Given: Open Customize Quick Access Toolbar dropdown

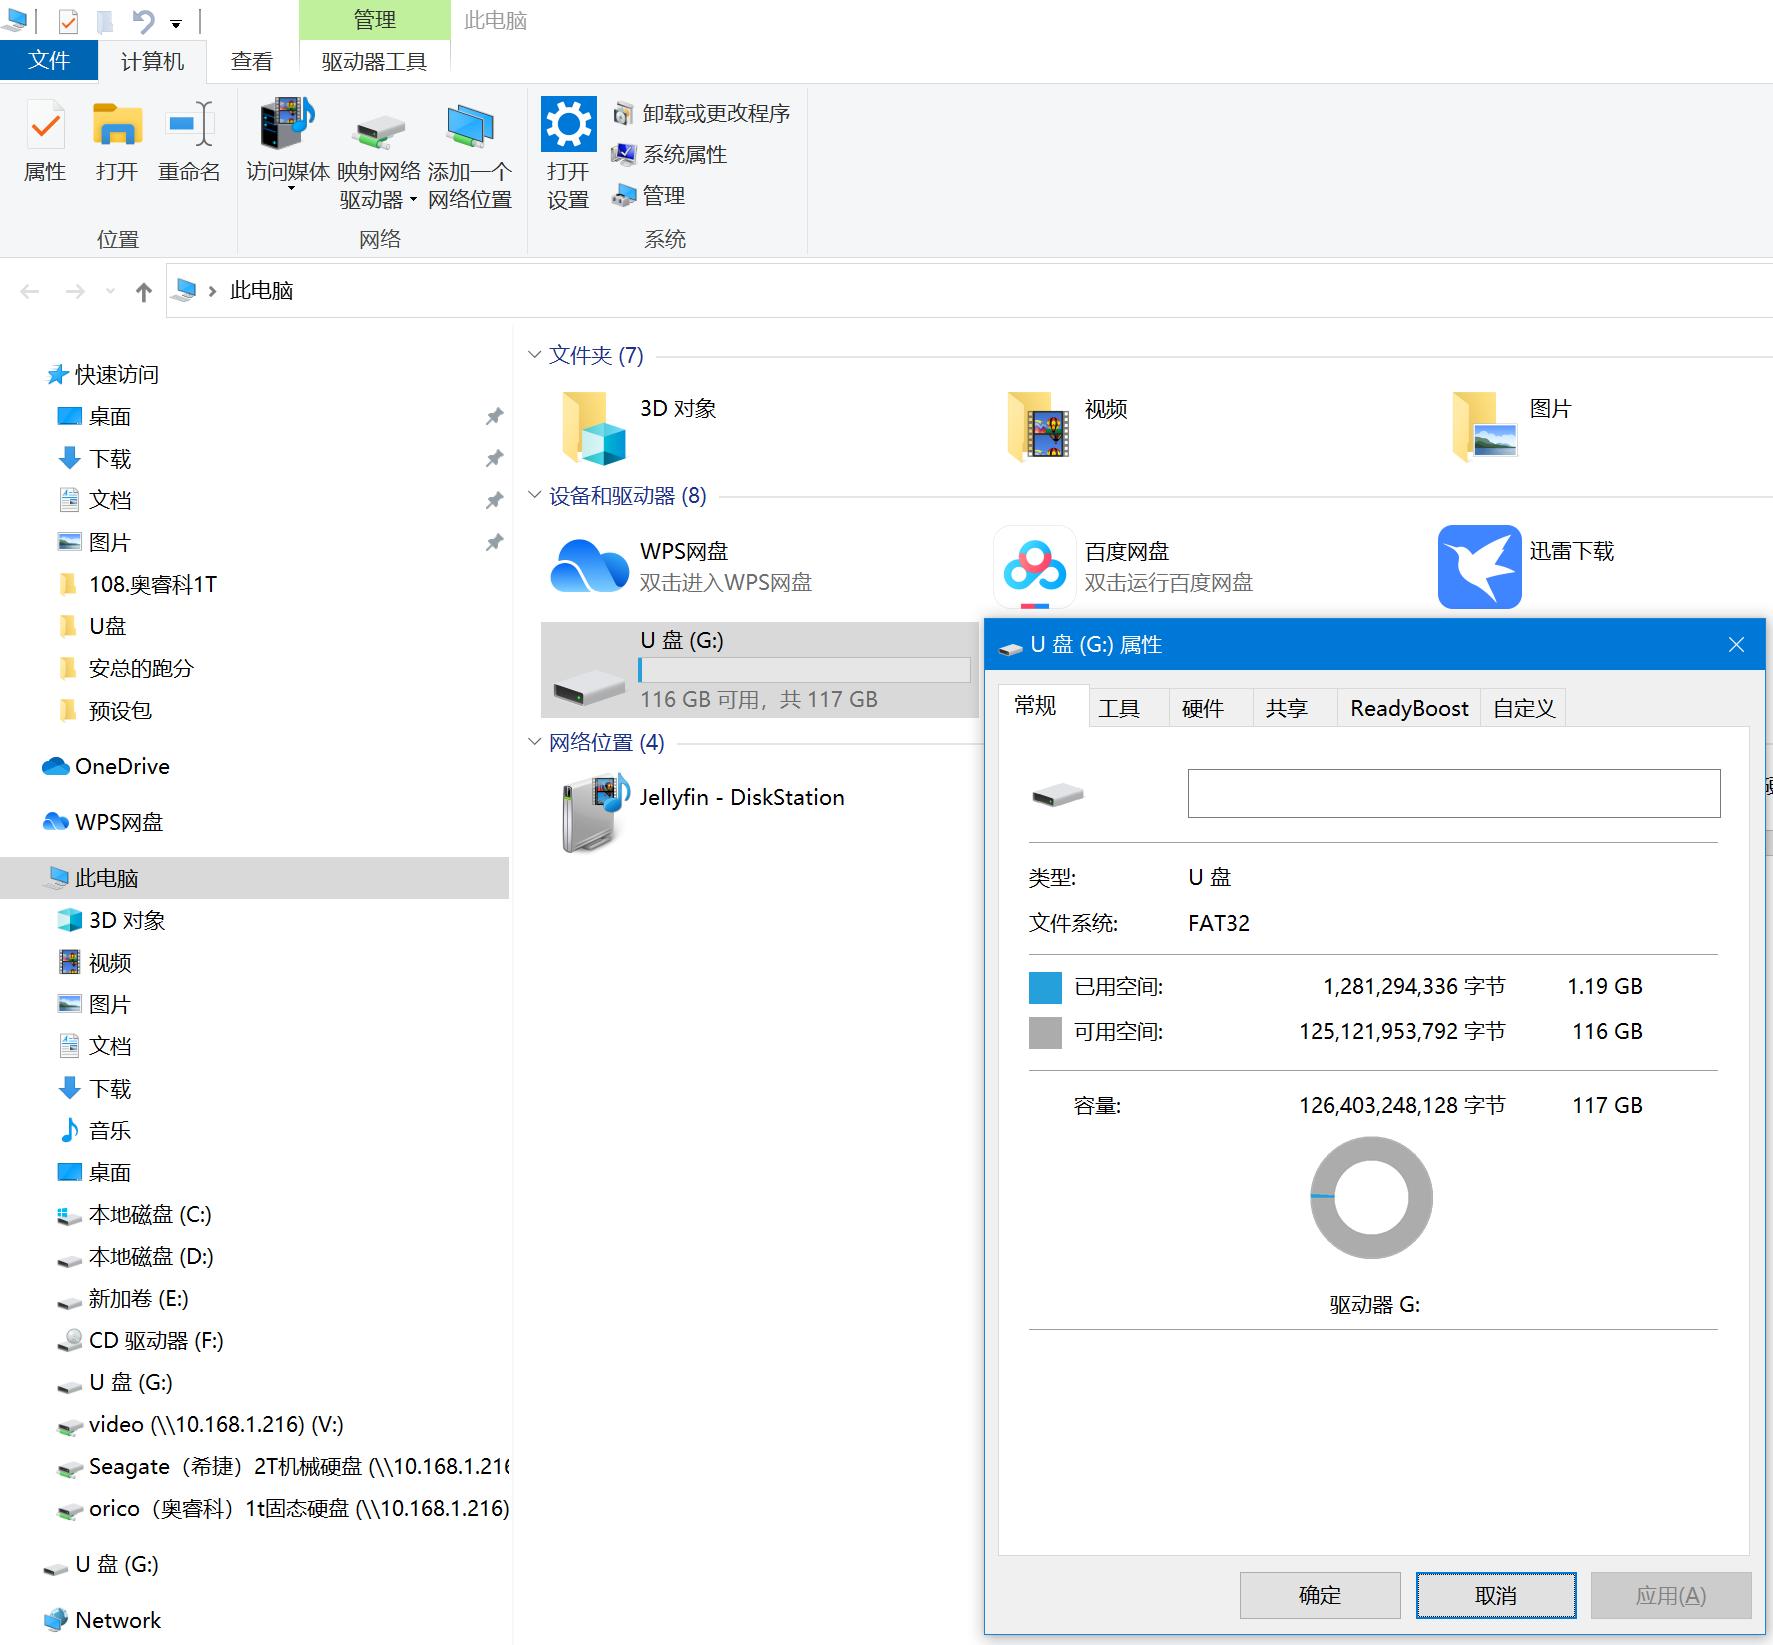Looking at the screenshot, I should [176, 23].
